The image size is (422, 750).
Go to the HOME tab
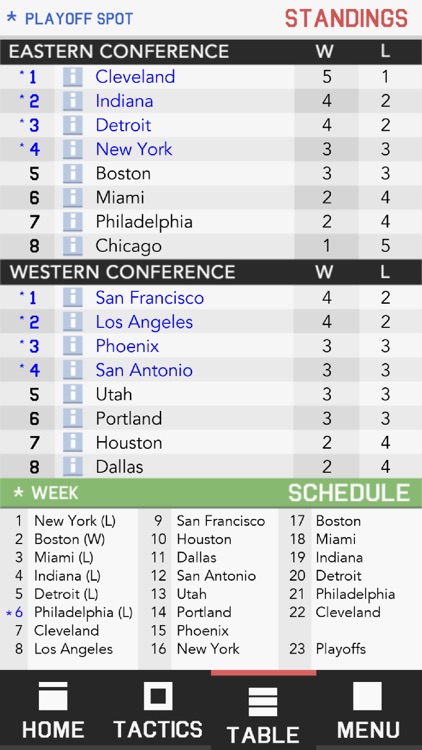pyautogui.click(x=53, y=710)
